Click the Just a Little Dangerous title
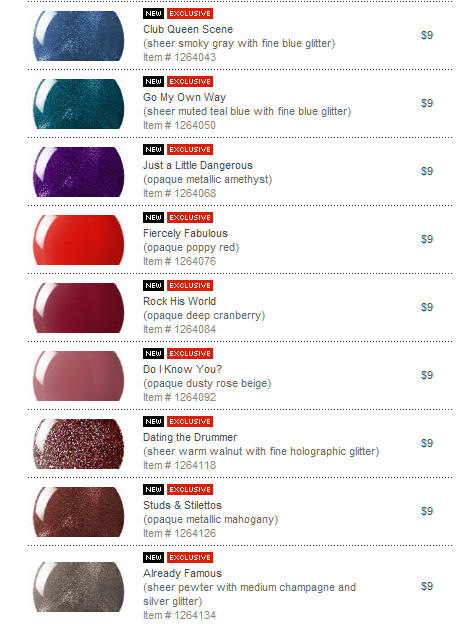Screen dimensions: 456x624 pyautogui.click(x=198, y=166)
